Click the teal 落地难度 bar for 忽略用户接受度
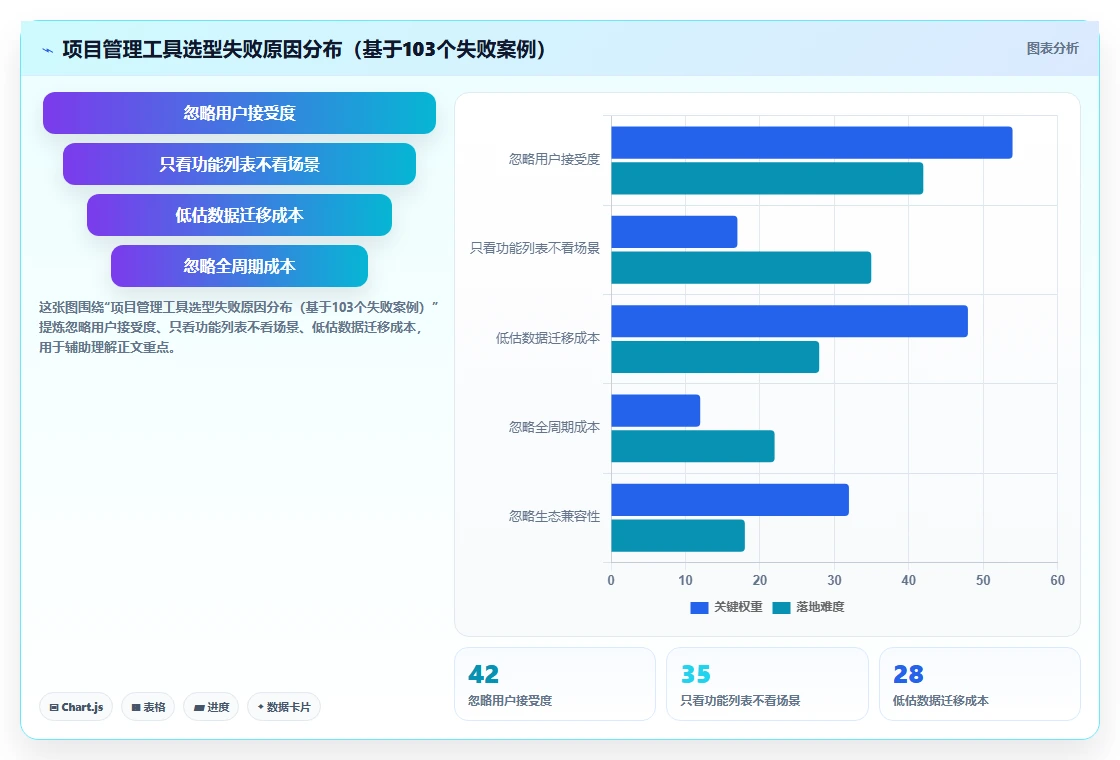Image resolution: width=1120 pixels, height=760 pixels. (767, 179)
